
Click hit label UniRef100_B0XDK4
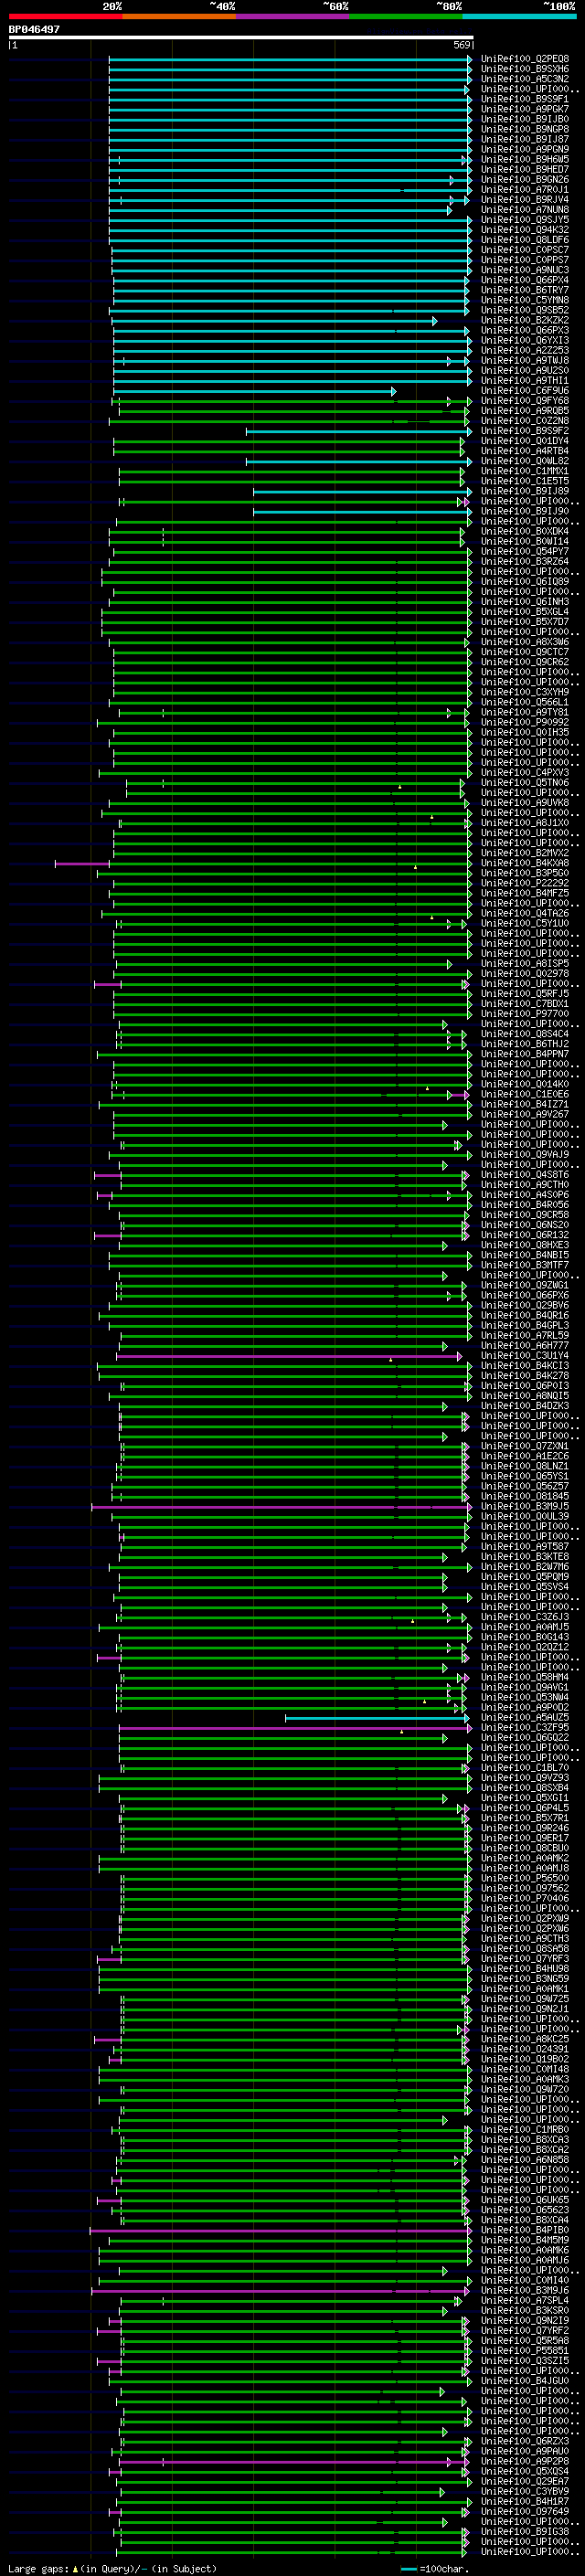pos(525,531)
